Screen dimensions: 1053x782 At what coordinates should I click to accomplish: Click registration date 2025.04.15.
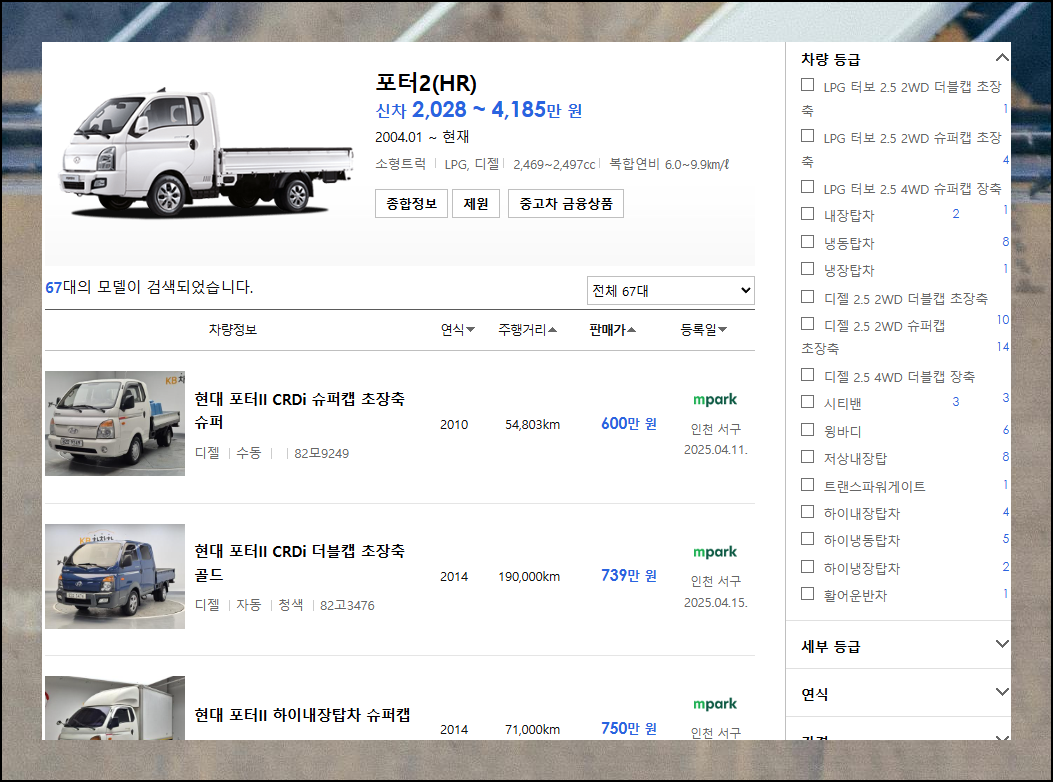pyautogui.click(x=716, y=603)
